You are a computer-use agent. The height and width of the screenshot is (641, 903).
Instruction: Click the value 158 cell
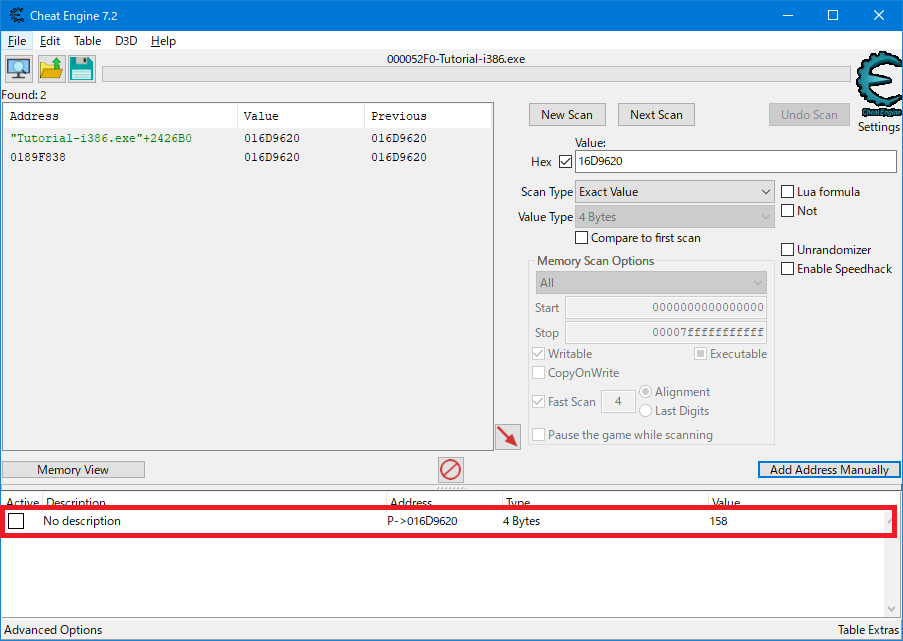(x=718, y=521)
